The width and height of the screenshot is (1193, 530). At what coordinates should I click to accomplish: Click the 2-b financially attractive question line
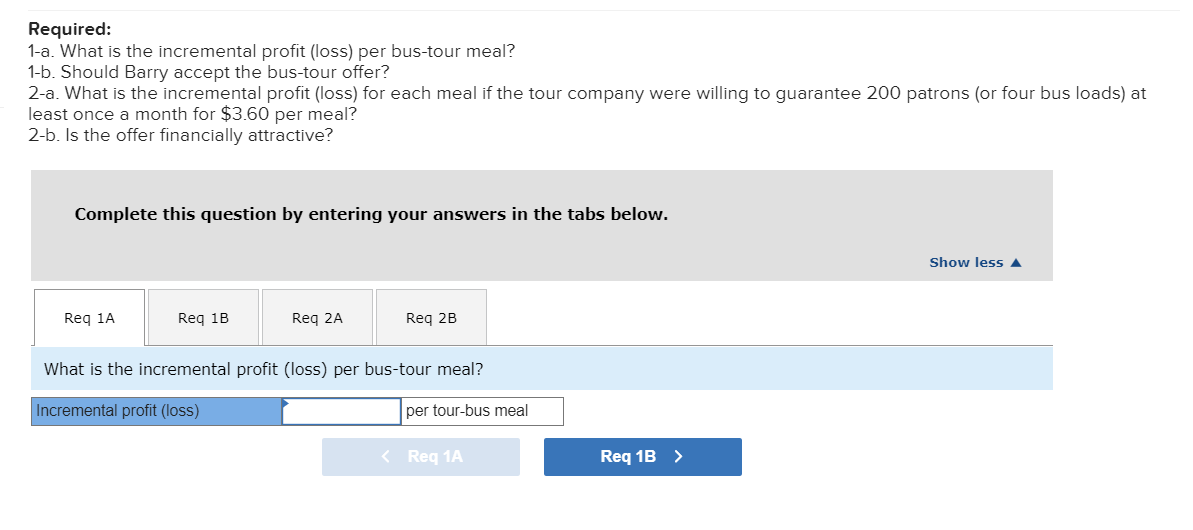(180, 135)
